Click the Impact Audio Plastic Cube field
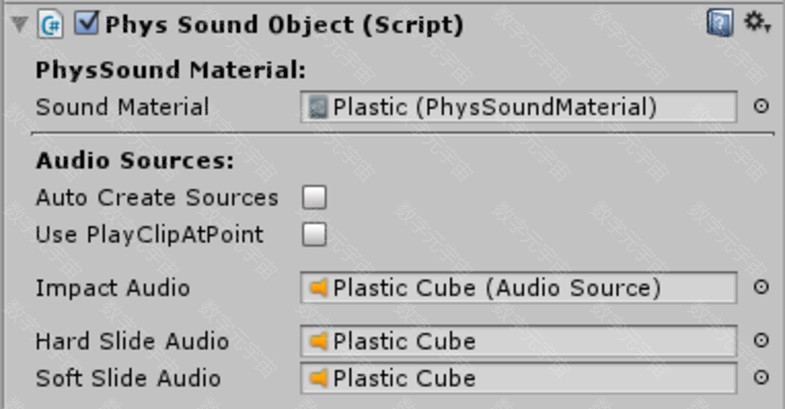Viewport: 785px width, 409px height. [x=519, y=288]
